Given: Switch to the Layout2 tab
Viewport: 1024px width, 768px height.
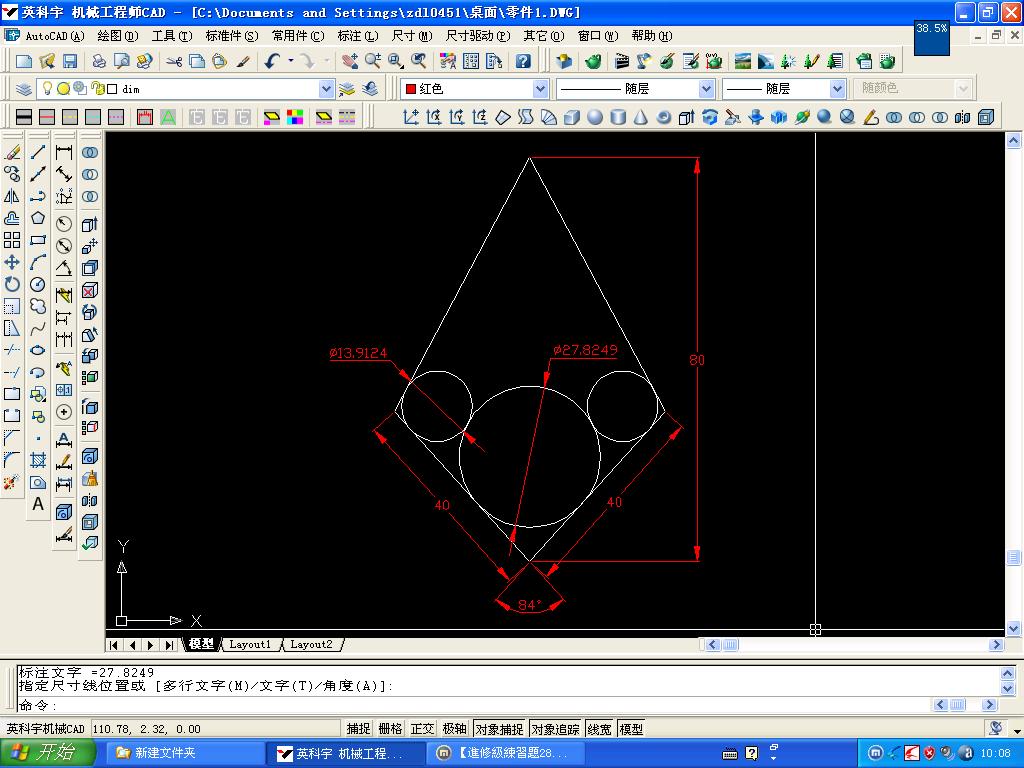Looking at the screenshot, I should tap(312, 645).
